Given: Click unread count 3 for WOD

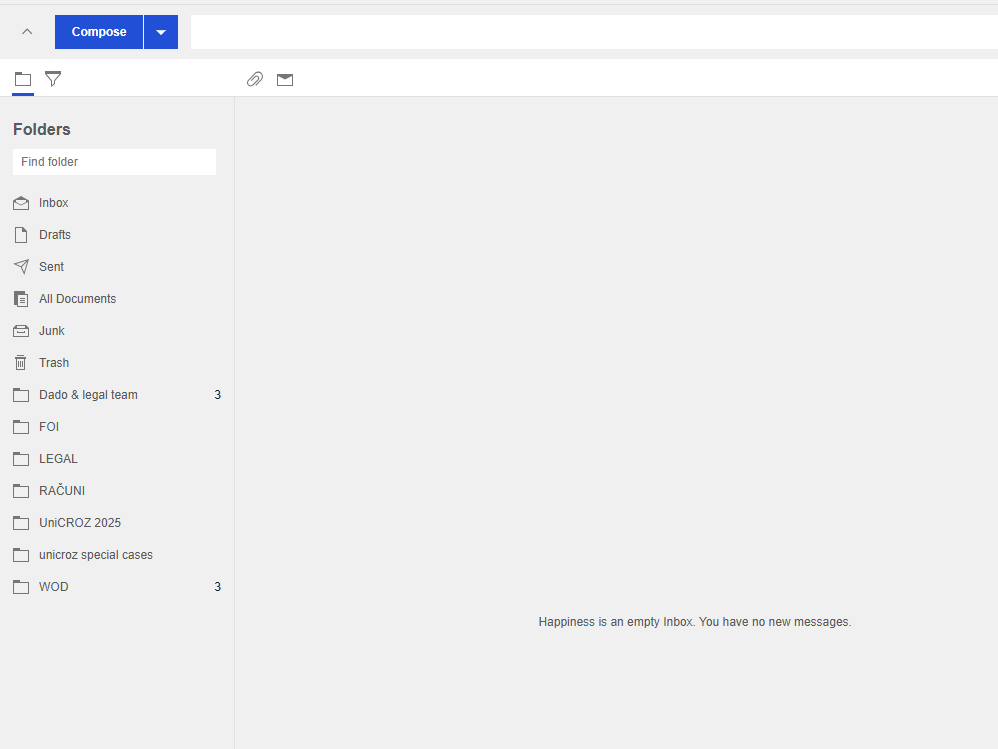Looking at the screenshot, I should click(x=218, y=587).
